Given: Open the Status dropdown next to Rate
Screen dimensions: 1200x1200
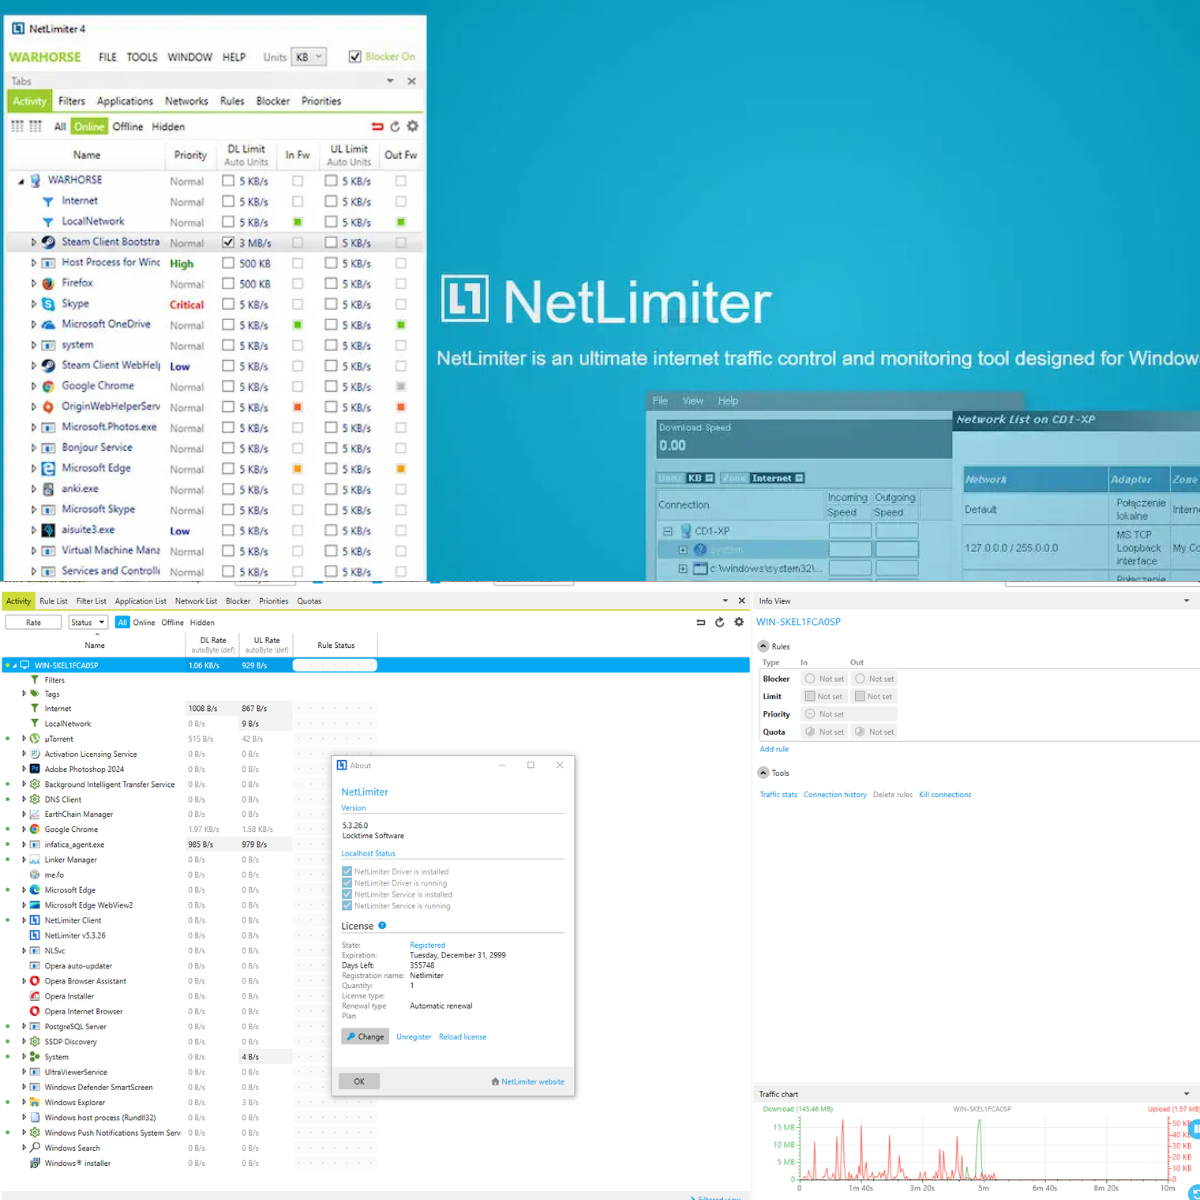Looking at the screenshot, I should 88,622.
